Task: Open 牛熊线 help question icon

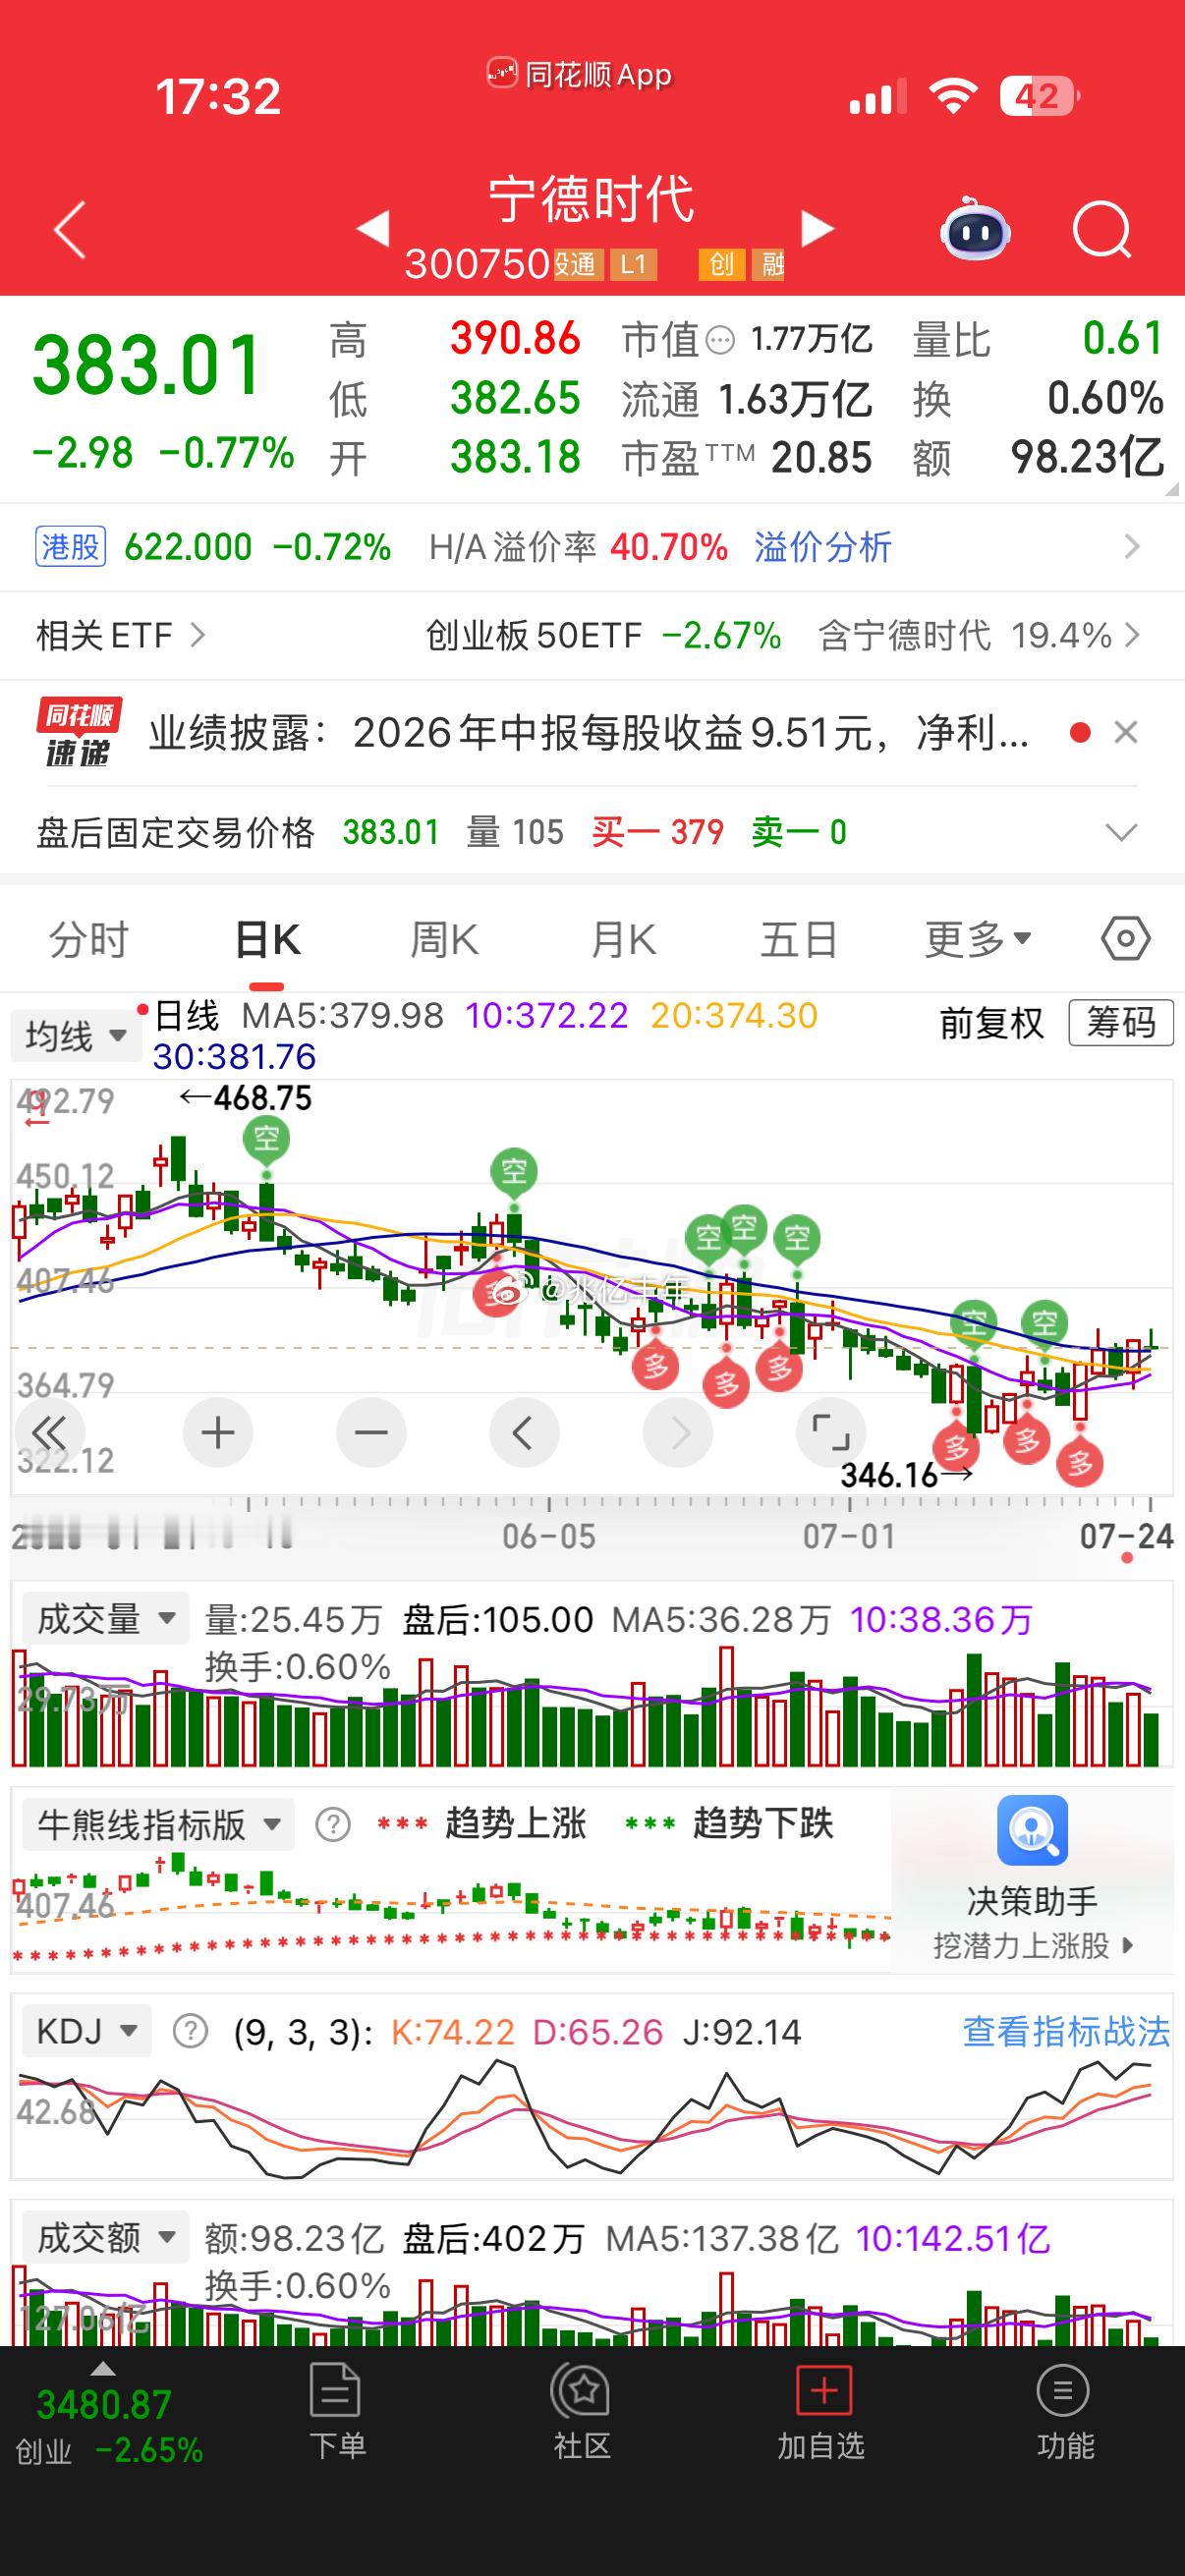Action: tap(333, 1825)
